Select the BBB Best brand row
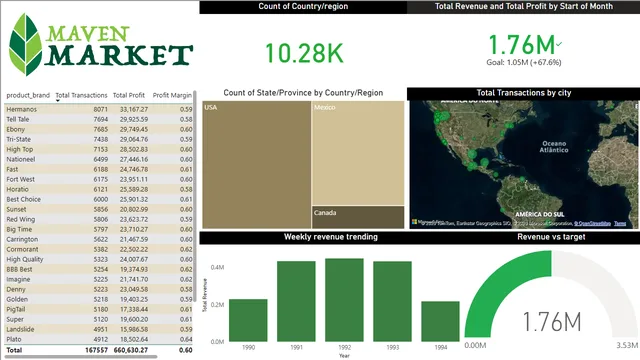The height and width of the screenshot is (360, 640). click(x=99, y=269)
